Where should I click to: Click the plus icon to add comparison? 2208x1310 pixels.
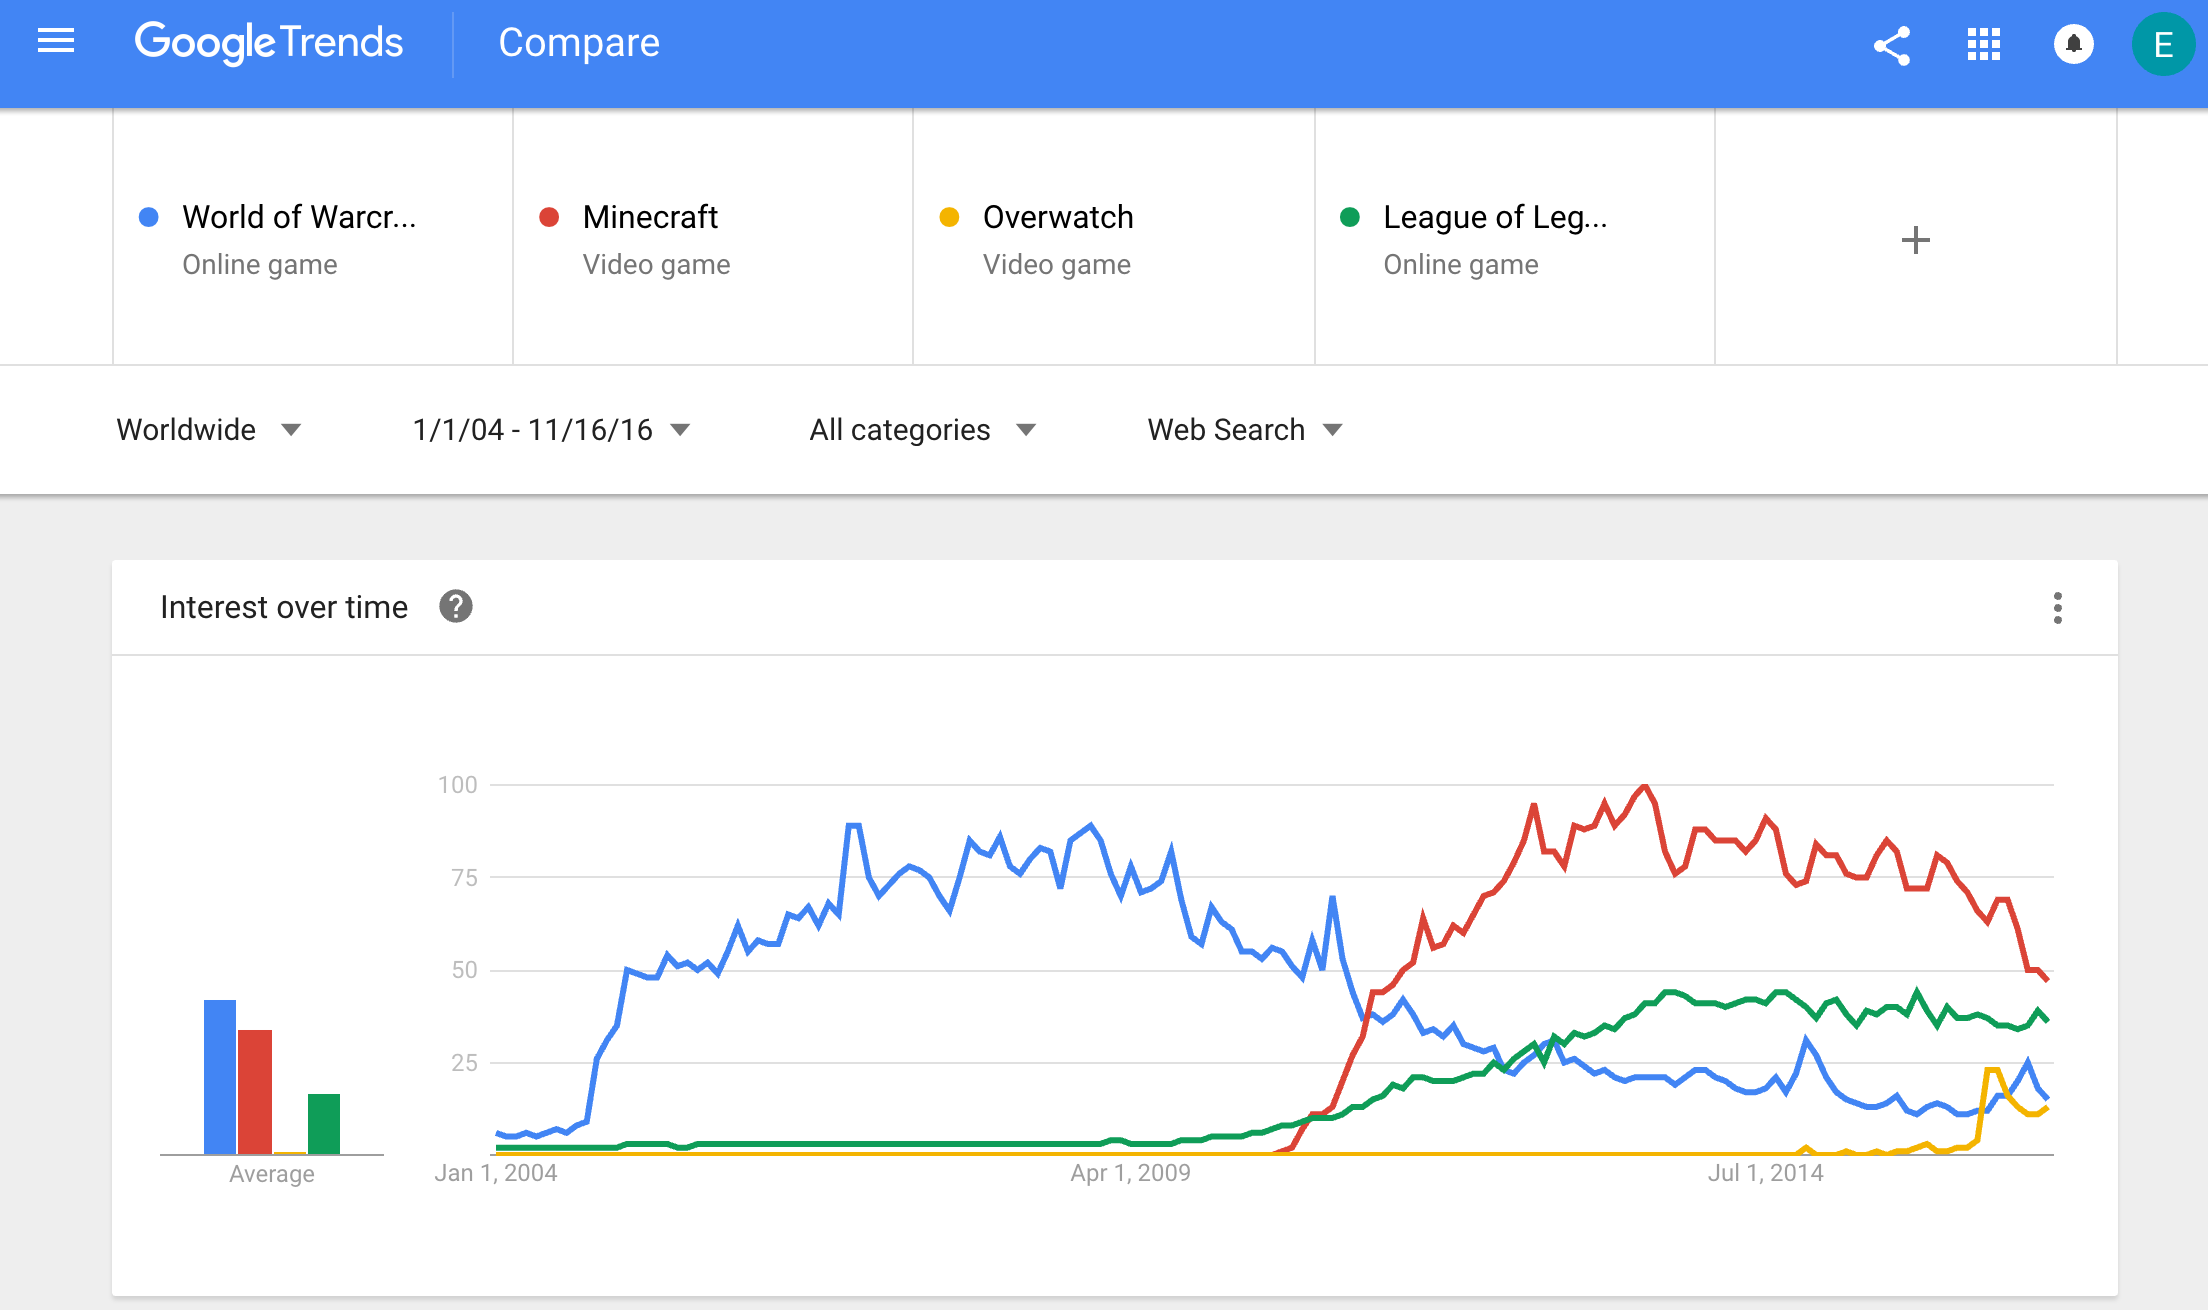[x=1915, y=240]
